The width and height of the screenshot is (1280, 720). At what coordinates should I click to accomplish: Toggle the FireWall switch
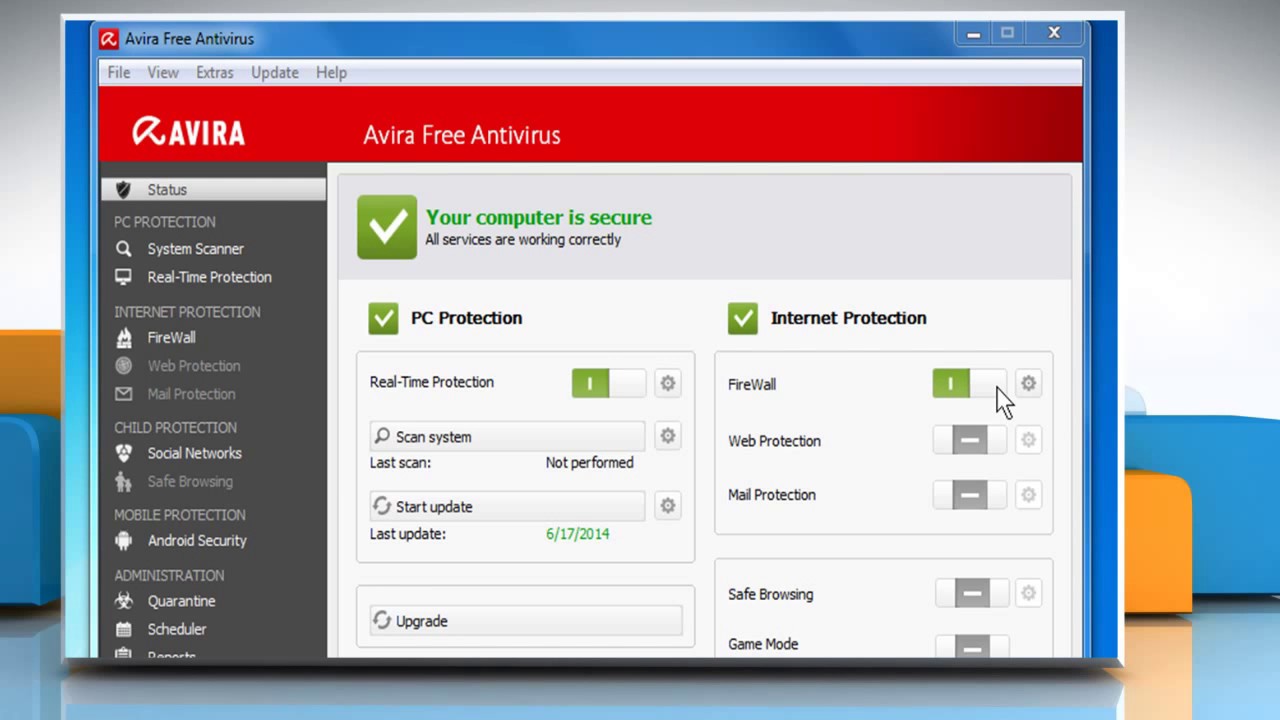(x=970, y=383)
